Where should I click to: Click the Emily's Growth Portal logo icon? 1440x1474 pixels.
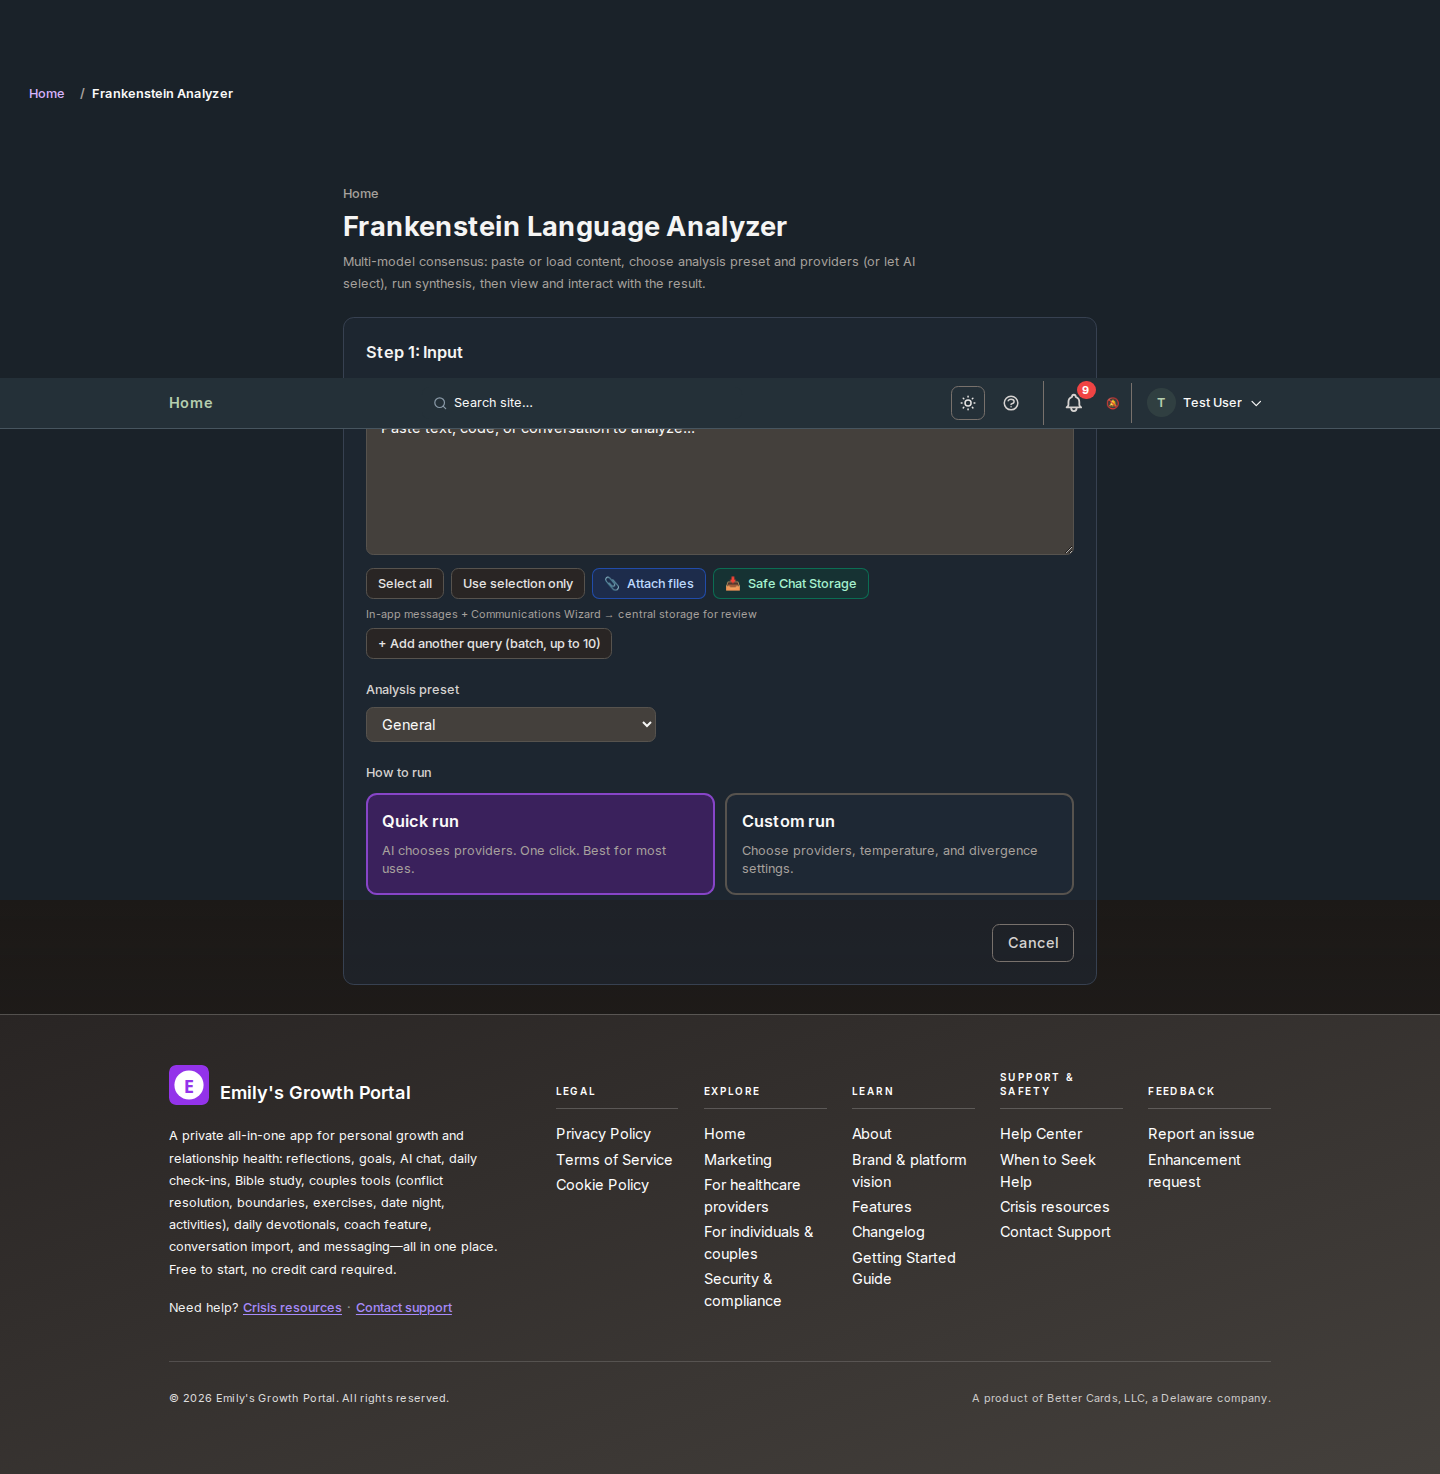pos(189,1085)
